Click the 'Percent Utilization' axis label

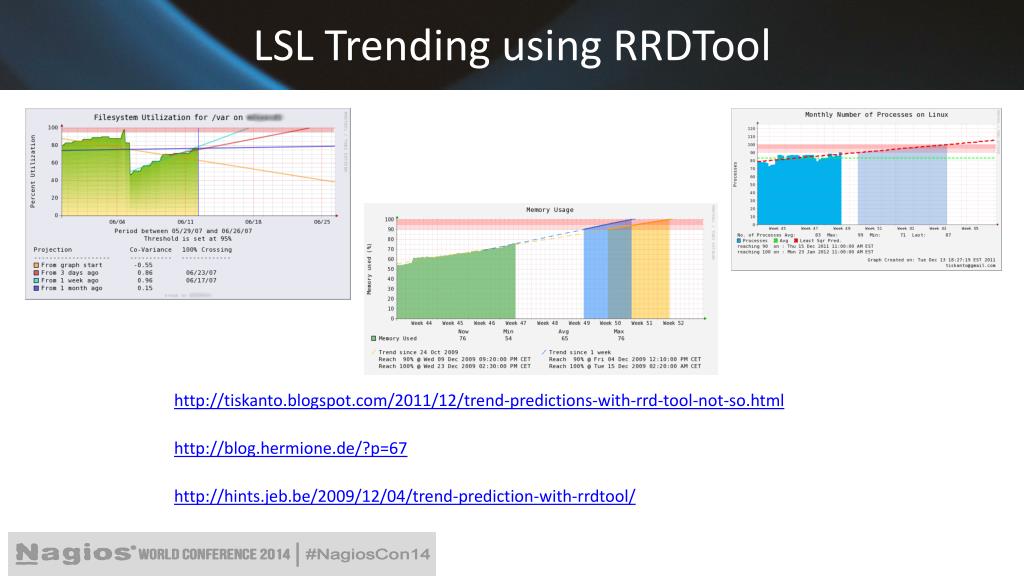point(33,172)
